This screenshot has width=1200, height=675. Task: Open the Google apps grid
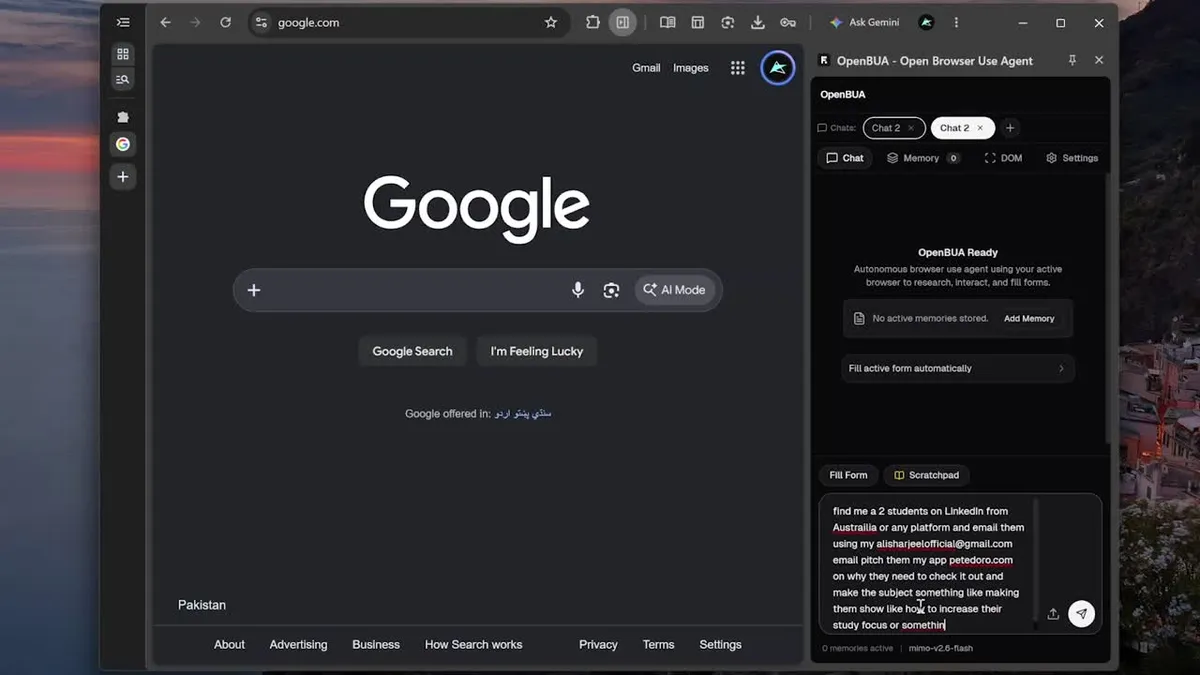[738, 68]
